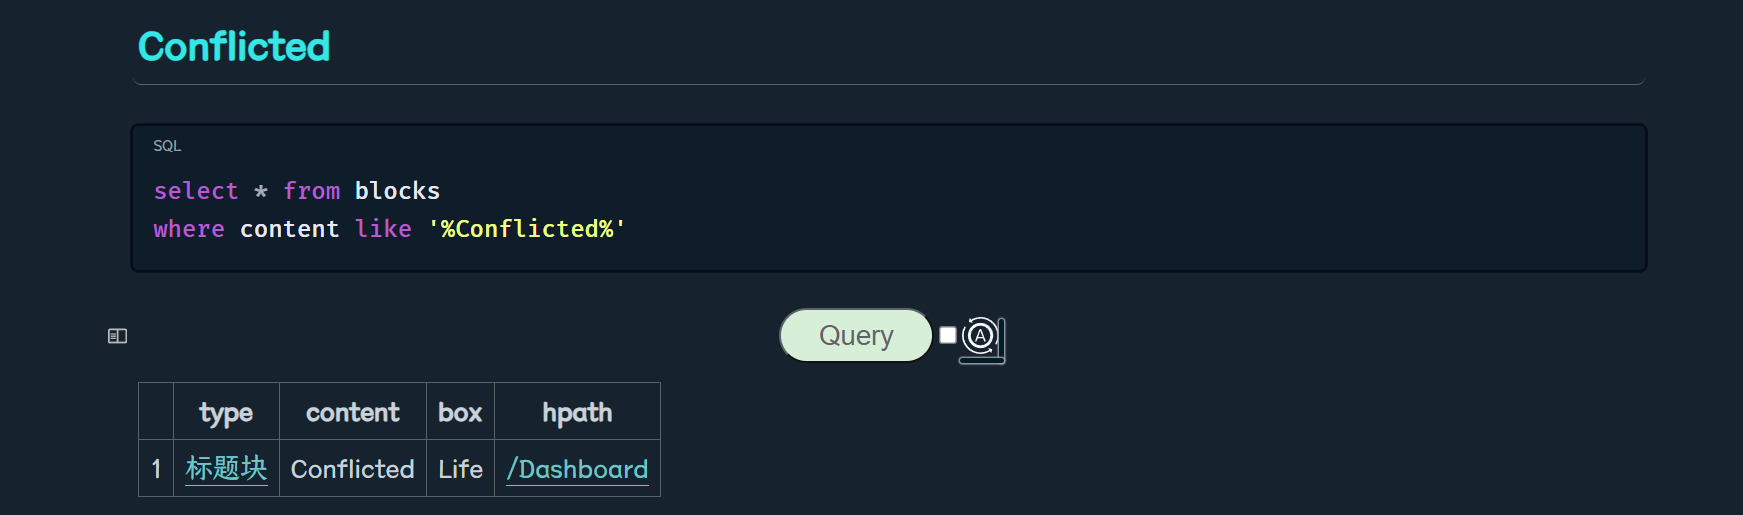Click the 'blocks' table name in code
Viewport: 1743px width, 515px height.
coord(397,191)
